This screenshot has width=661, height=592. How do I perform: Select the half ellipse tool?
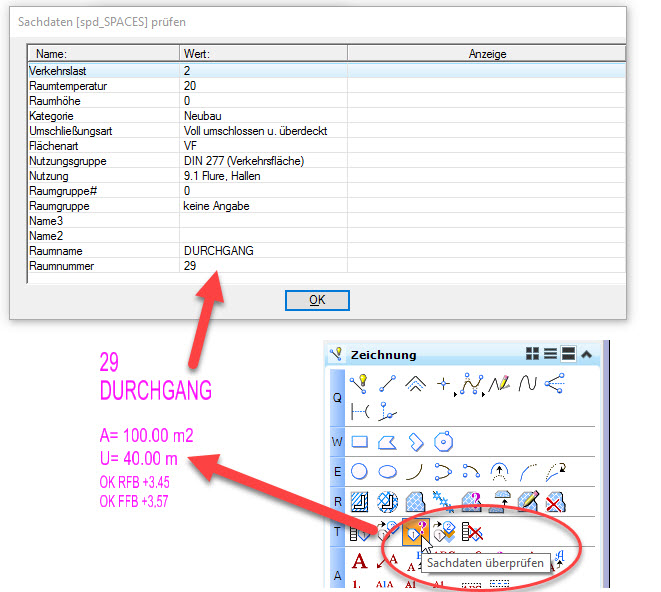443,472
